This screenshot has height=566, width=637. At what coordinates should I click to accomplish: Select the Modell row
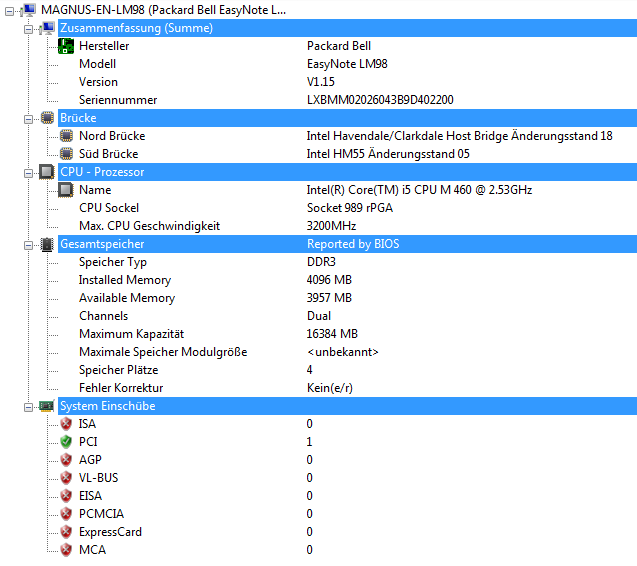pyautogui.click(x=347, y=64)
